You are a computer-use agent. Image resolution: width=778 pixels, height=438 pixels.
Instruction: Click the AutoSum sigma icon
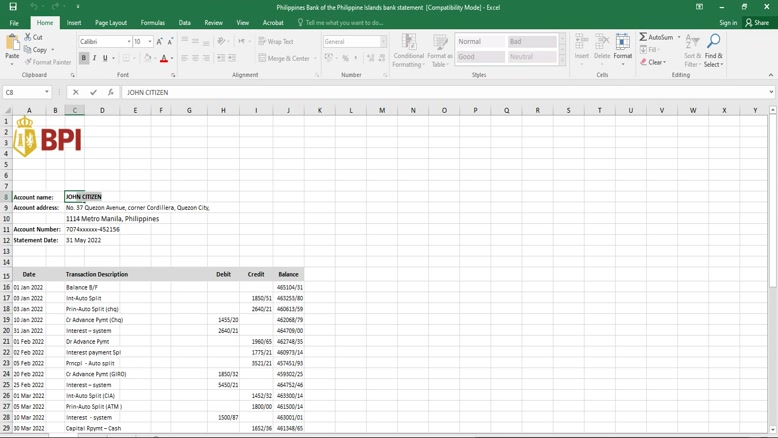(644, 37)
